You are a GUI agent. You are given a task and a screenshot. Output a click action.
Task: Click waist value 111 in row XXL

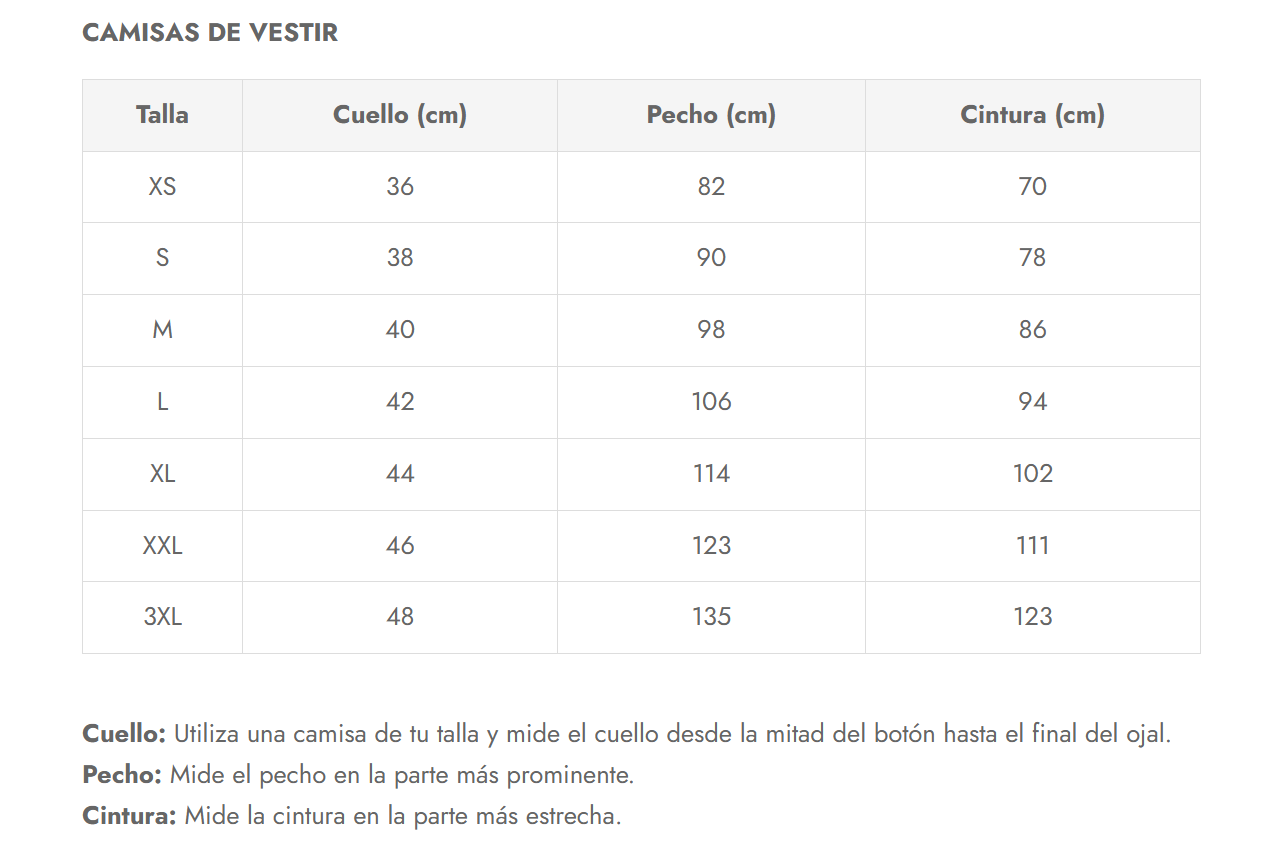click(x=1032, y=546)
